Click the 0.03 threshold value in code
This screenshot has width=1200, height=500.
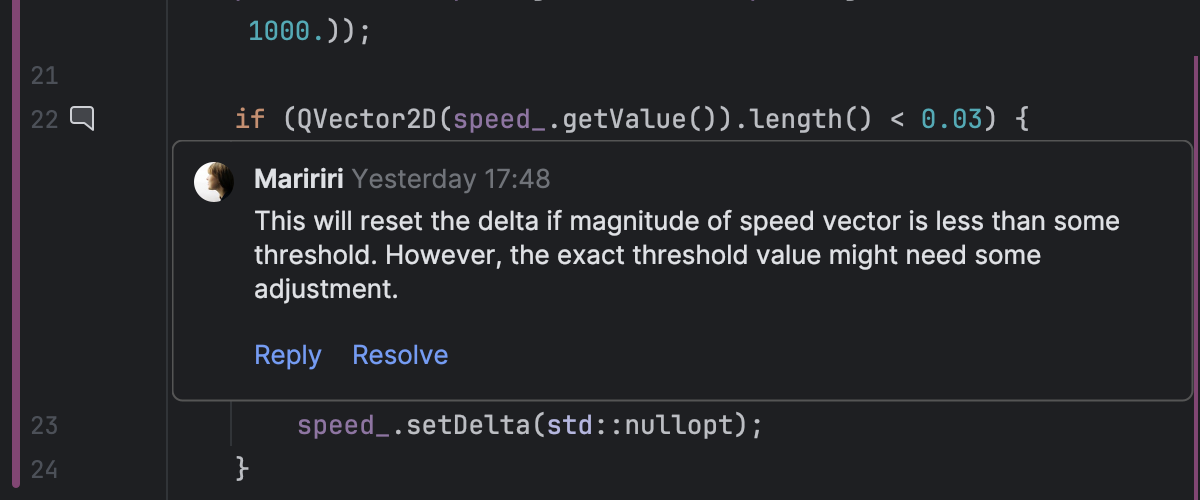pos(952,120)
